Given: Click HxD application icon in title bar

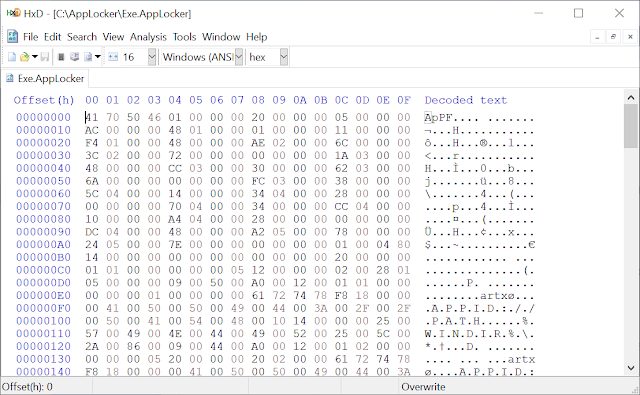Looking at the screenshot, I should [x=13, y=13].
